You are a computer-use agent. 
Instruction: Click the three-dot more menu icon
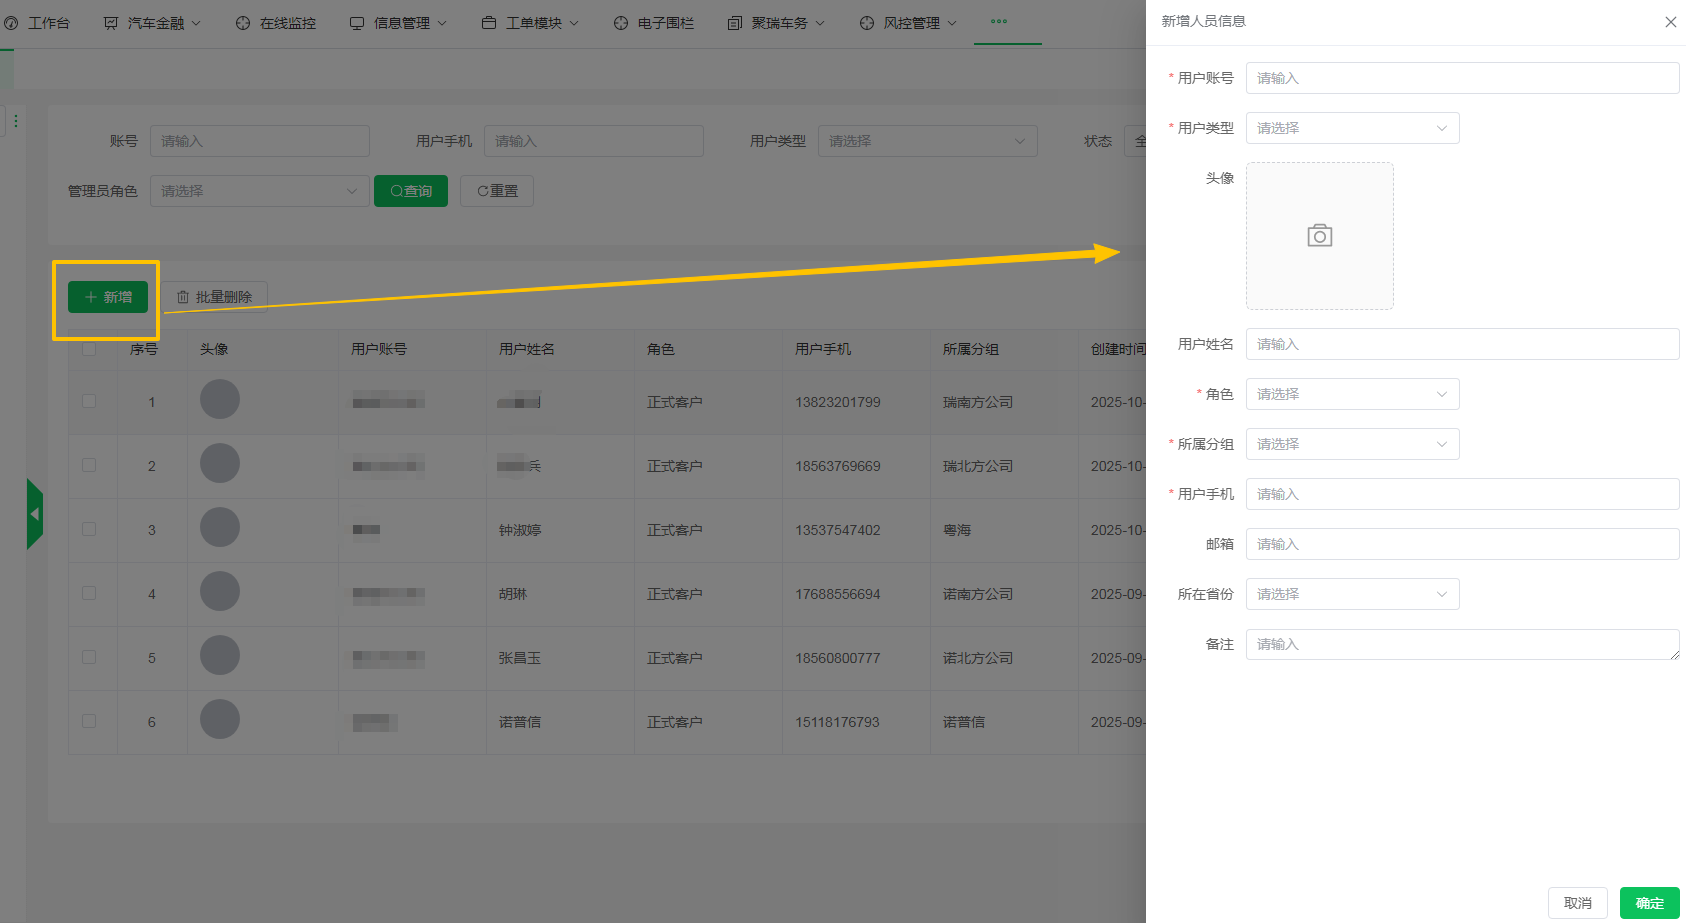[998, 21]
